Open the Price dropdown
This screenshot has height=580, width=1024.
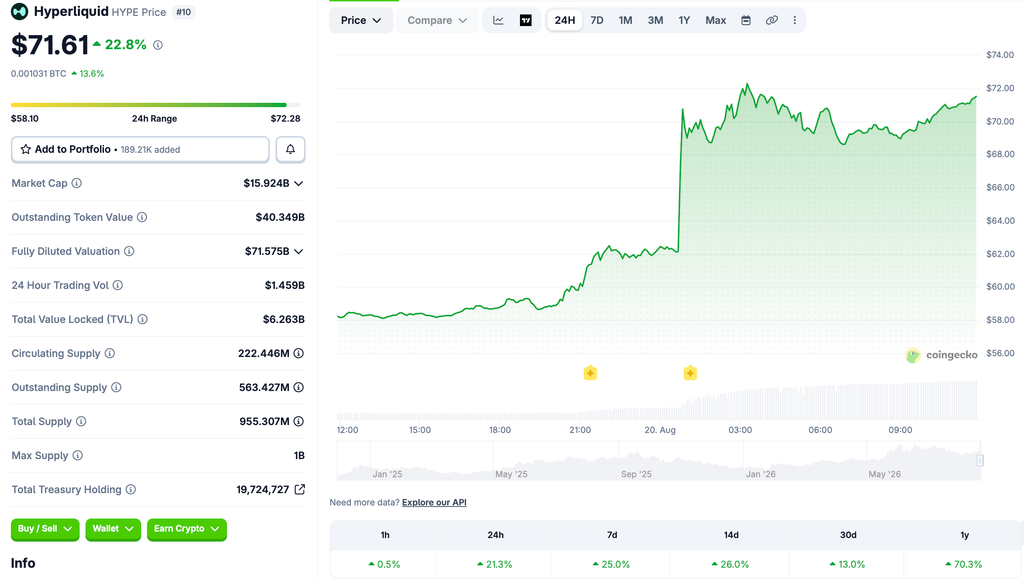(360, 20)
